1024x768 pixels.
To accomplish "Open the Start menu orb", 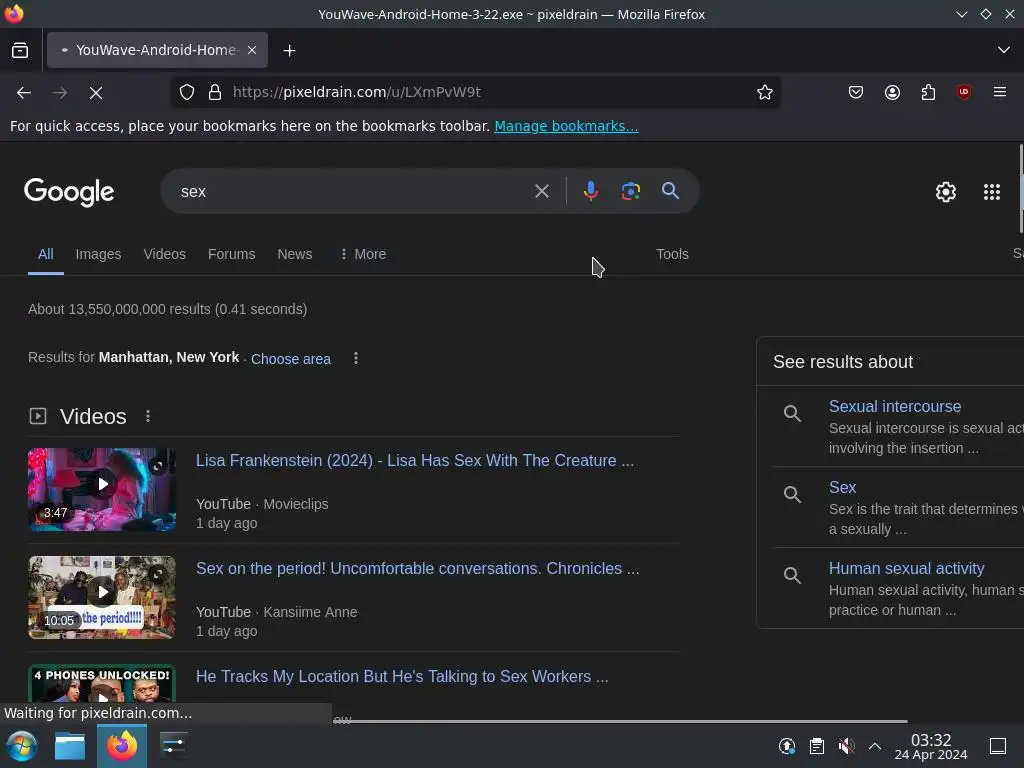I will point(22,746).
